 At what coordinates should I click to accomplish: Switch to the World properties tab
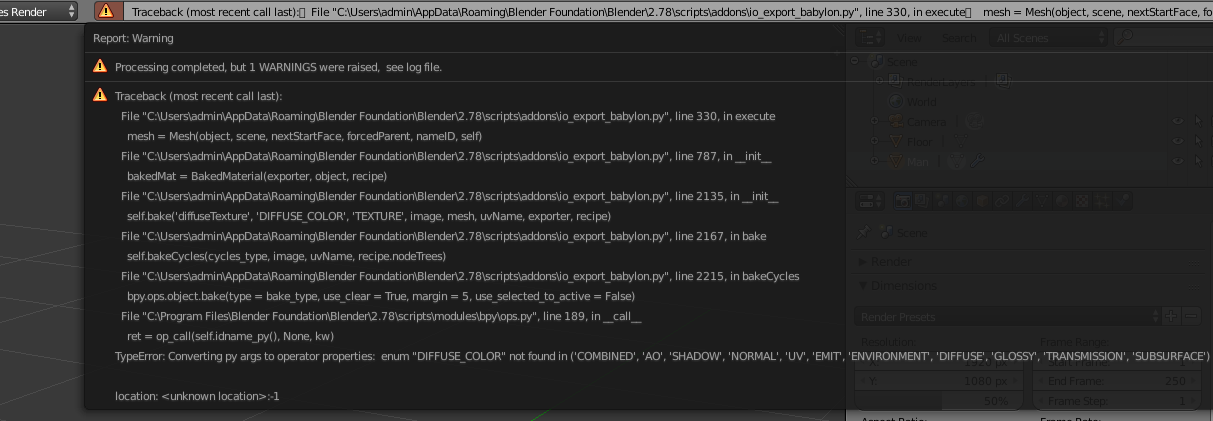click(964, 202)
